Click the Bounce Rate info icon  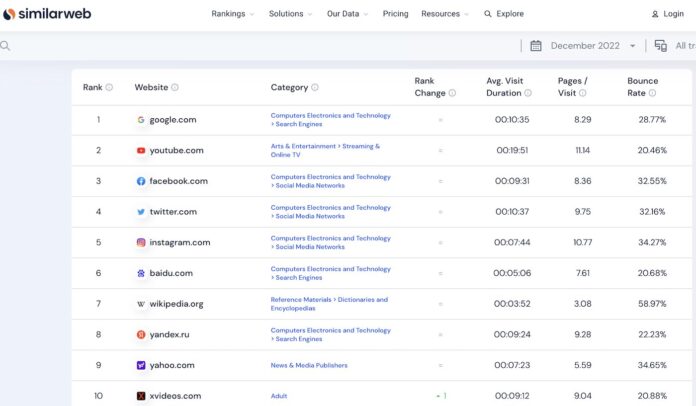tap(652, 93)
